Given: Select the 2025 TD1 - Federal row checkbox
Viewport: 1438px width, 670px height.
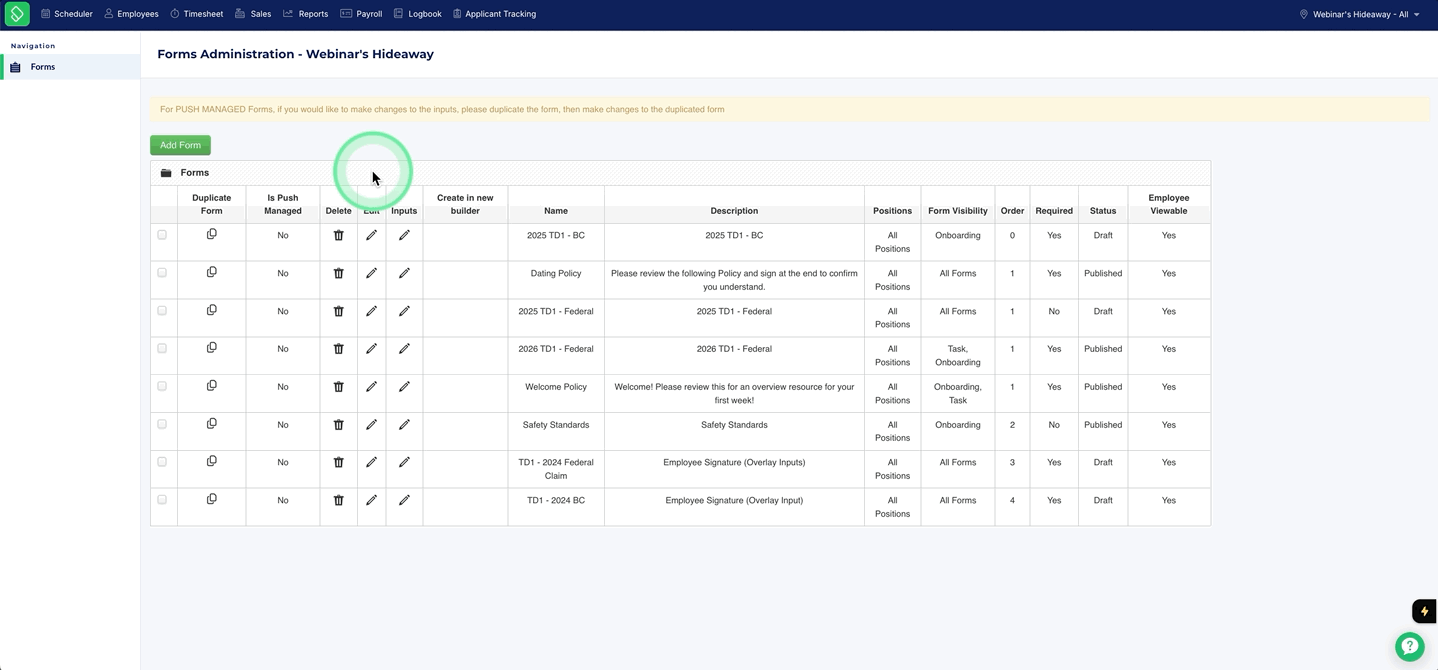Looking at the screenshot, I should [162, 311].
